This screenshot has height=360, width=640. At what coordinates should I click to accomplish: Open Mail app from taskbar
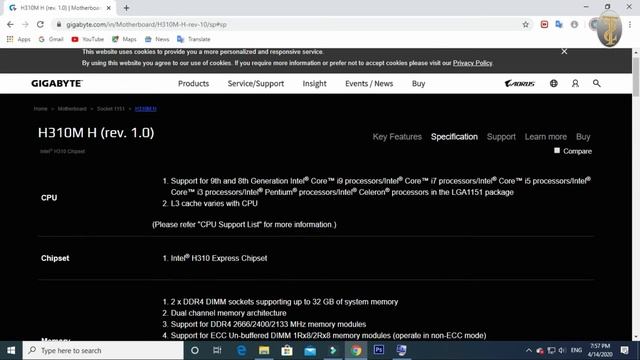pos(310,350)
